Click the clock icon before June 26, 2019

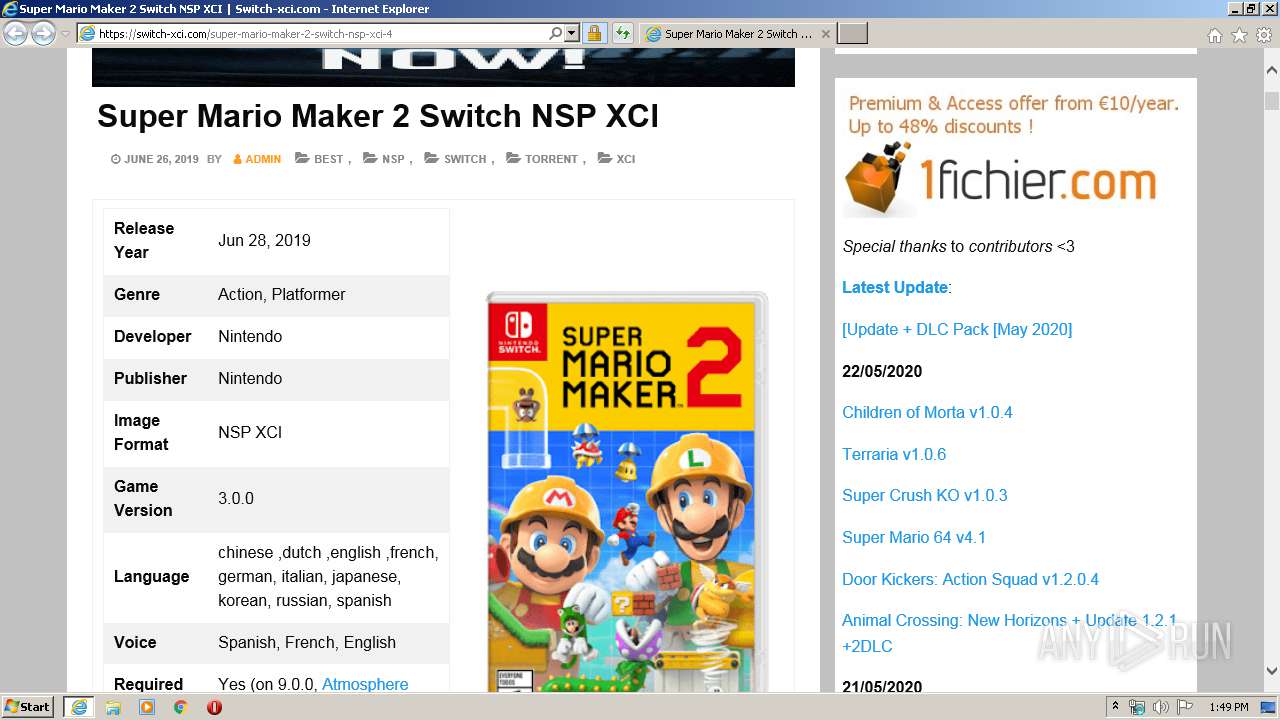(116, 159)
